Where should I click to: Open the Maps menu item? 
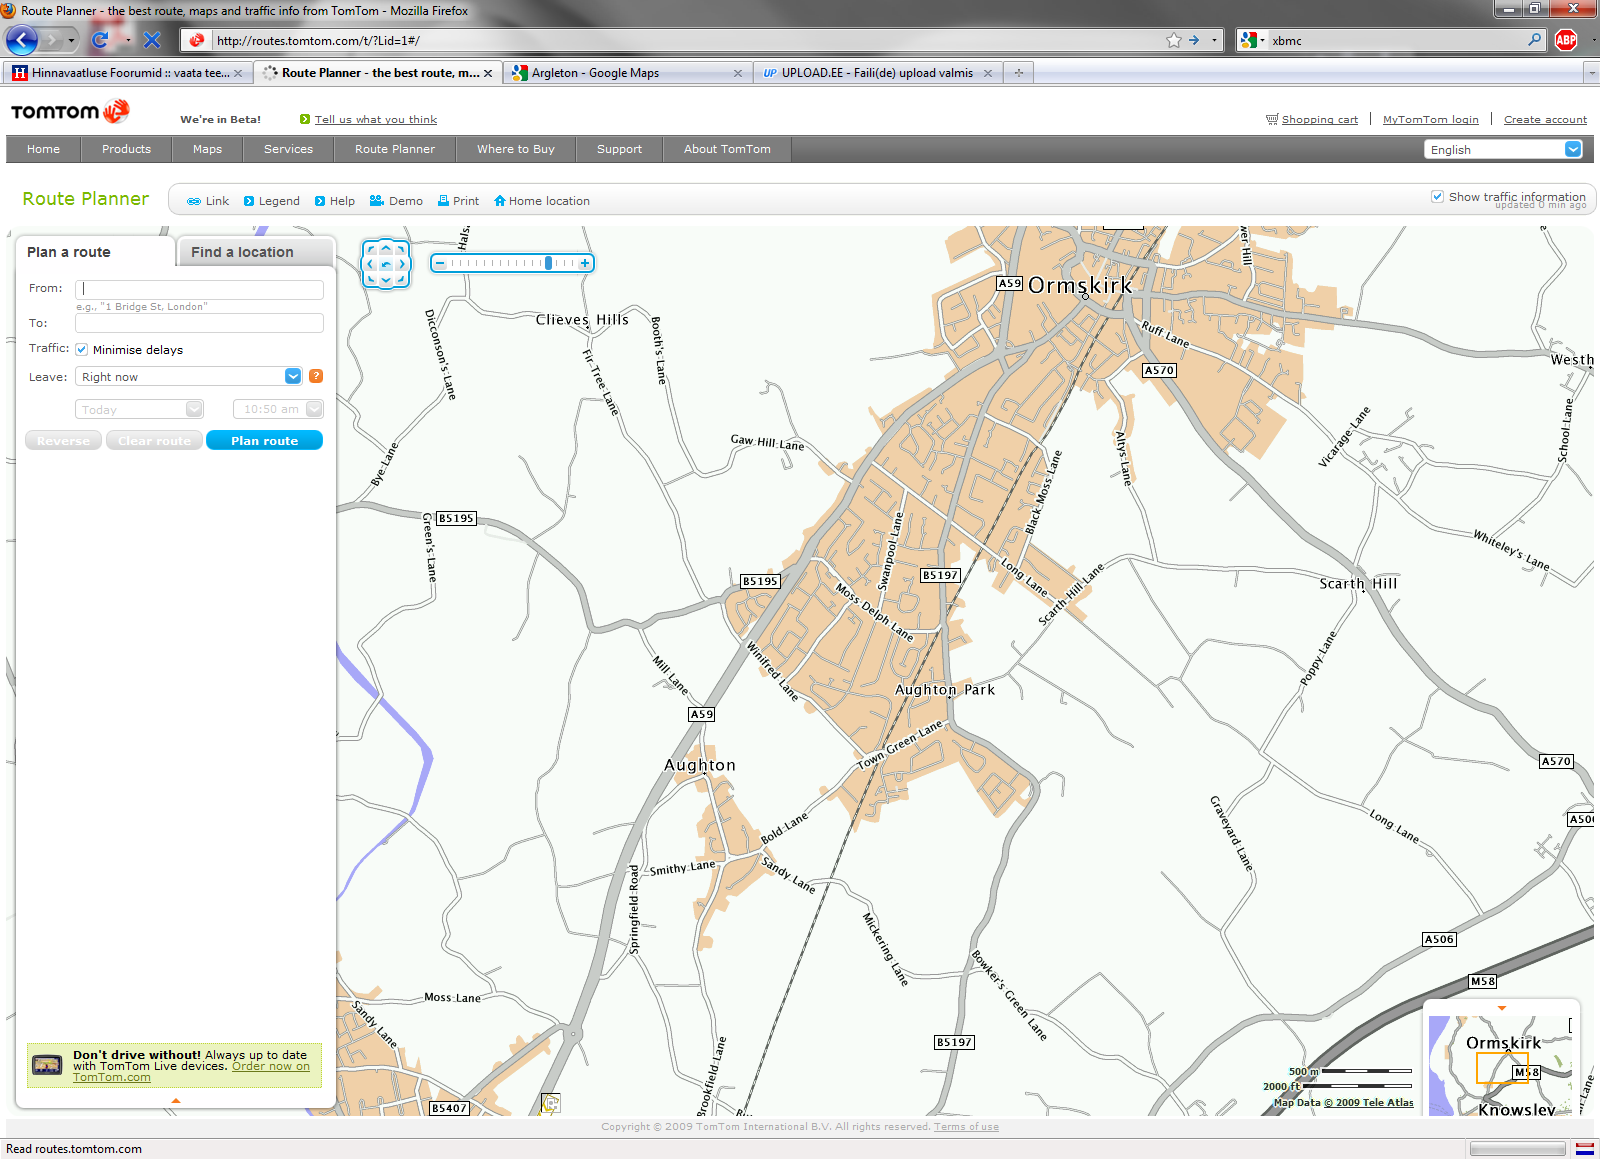[207, 149]
